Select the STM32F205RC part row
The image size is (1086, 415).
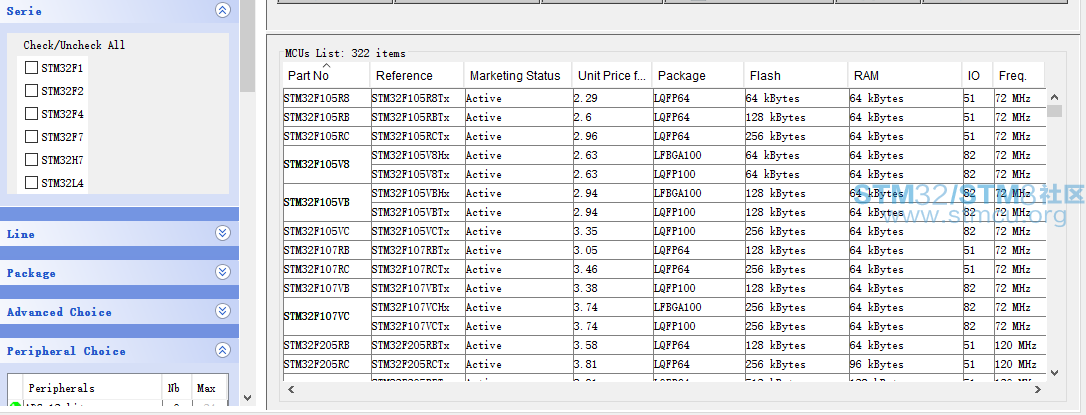coord(664,364)
